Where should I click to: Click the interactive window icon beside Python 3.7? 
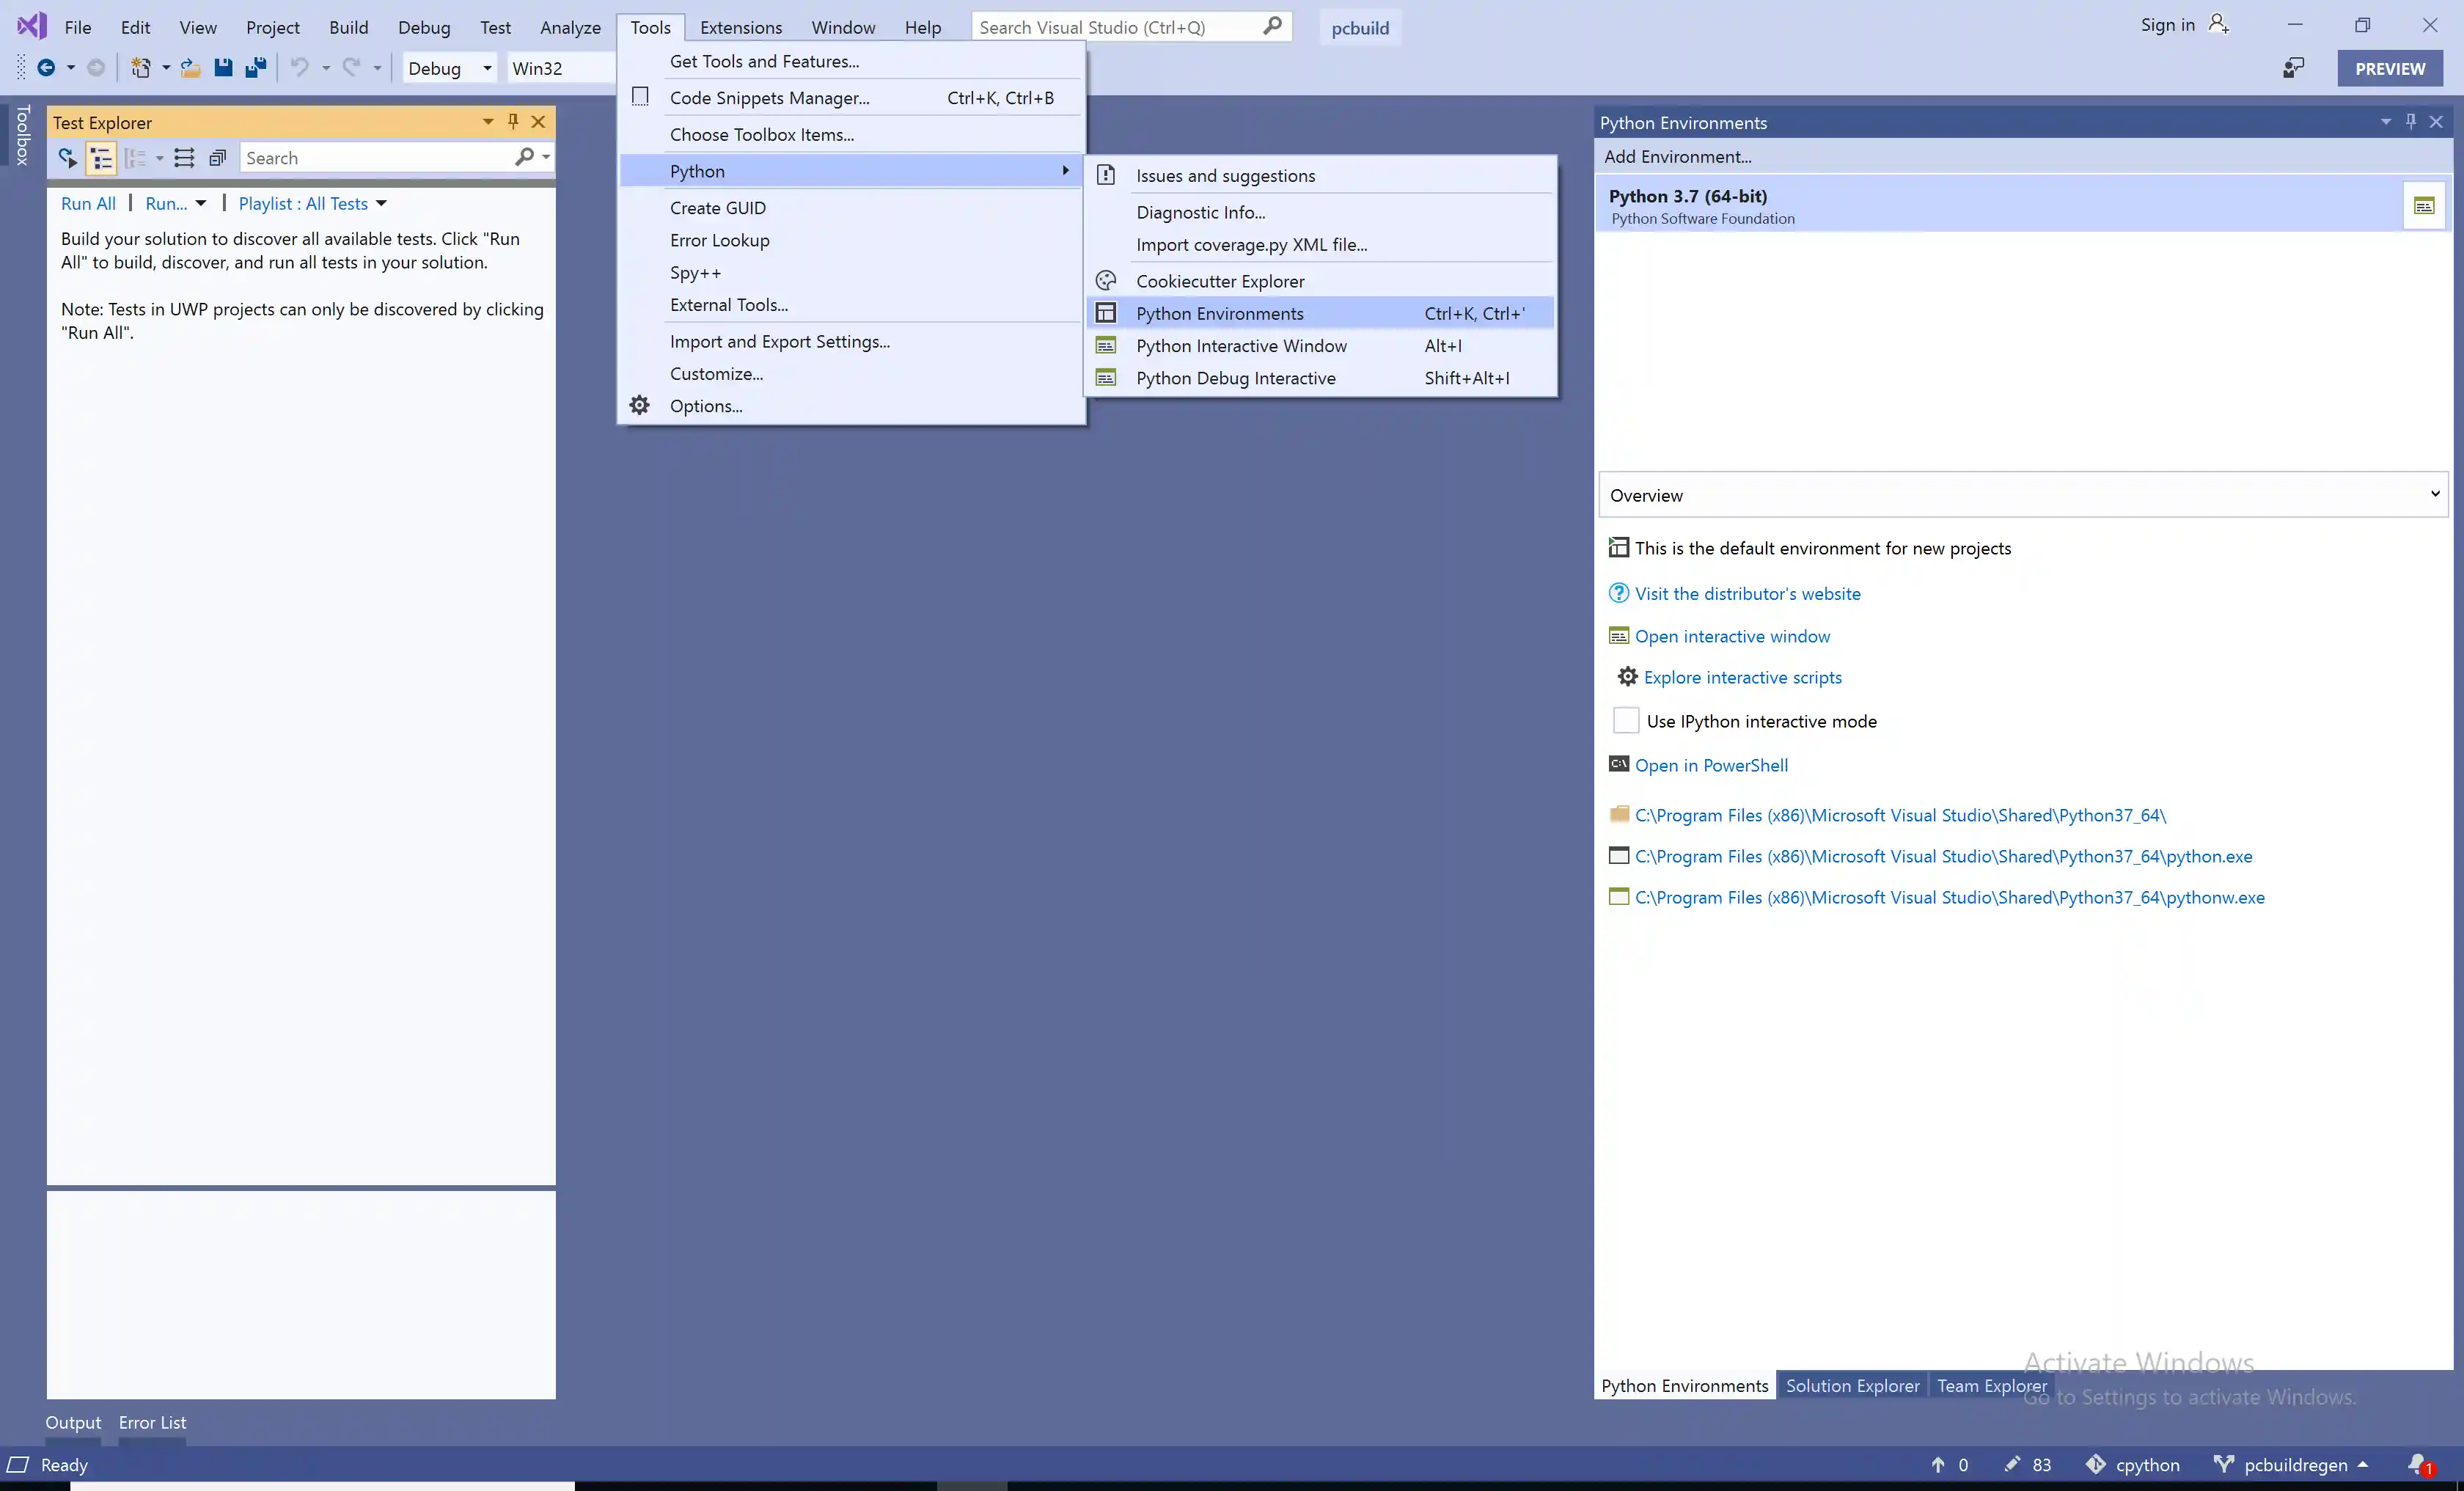coord(2423,206)
